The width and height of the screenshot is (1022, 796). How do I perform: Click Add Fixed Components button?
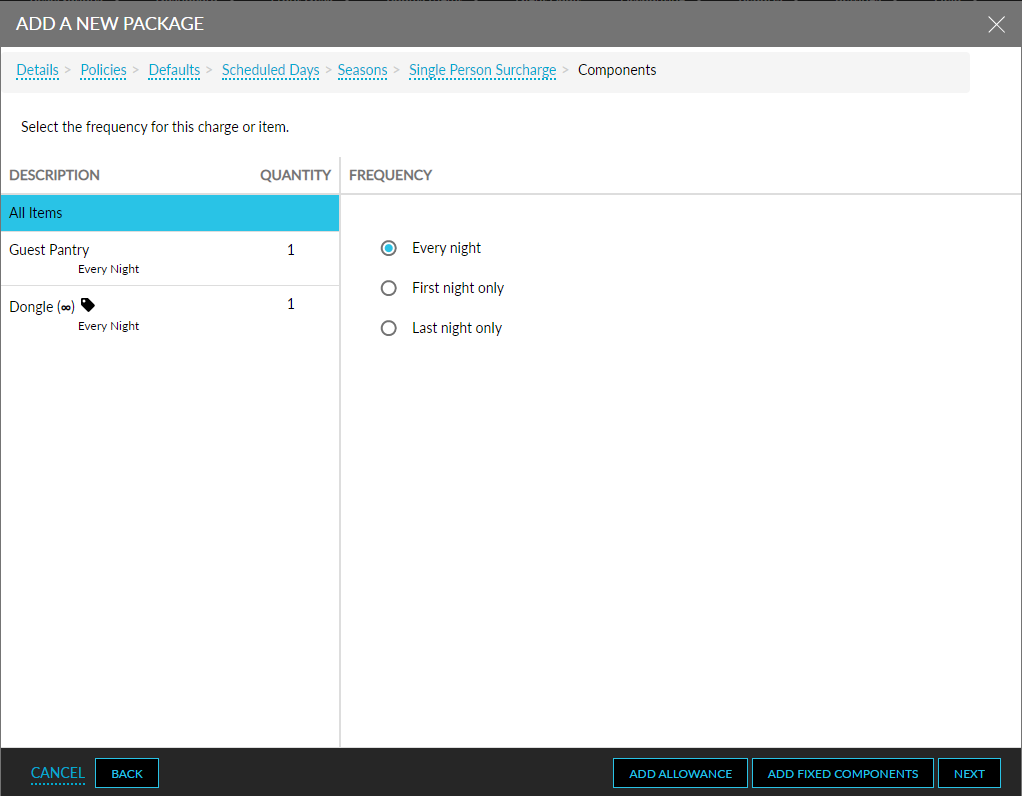pos(842,773)
